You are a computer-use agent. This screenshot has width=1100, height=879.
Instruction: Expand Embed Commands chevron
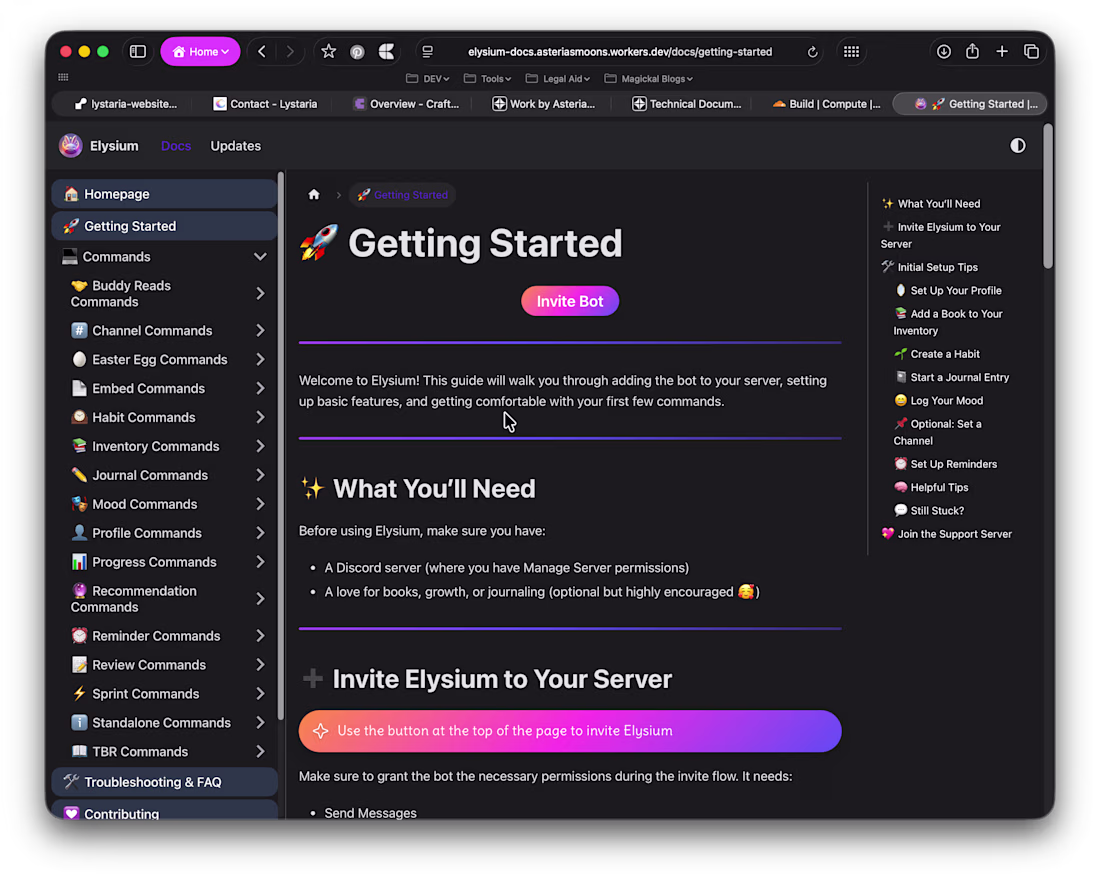(260, 388)
